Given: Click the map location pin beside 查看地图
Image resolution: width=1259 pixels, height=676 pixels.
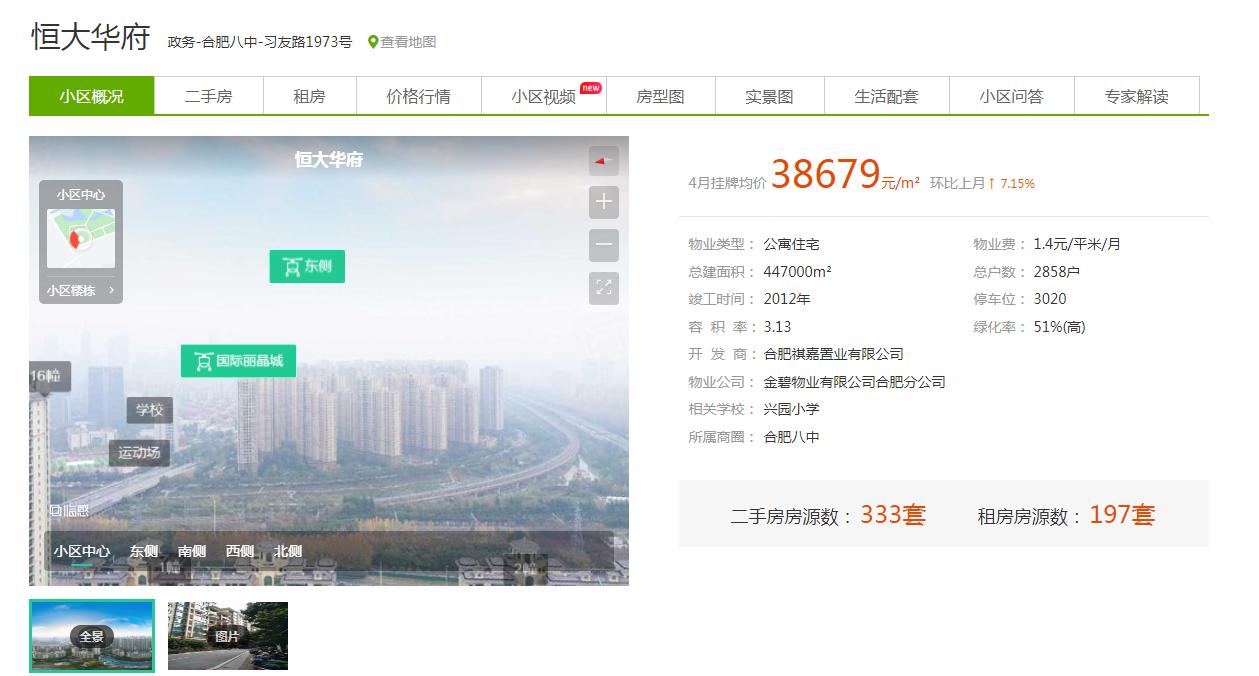Looking at the screenshot, I should click(371, 43).
